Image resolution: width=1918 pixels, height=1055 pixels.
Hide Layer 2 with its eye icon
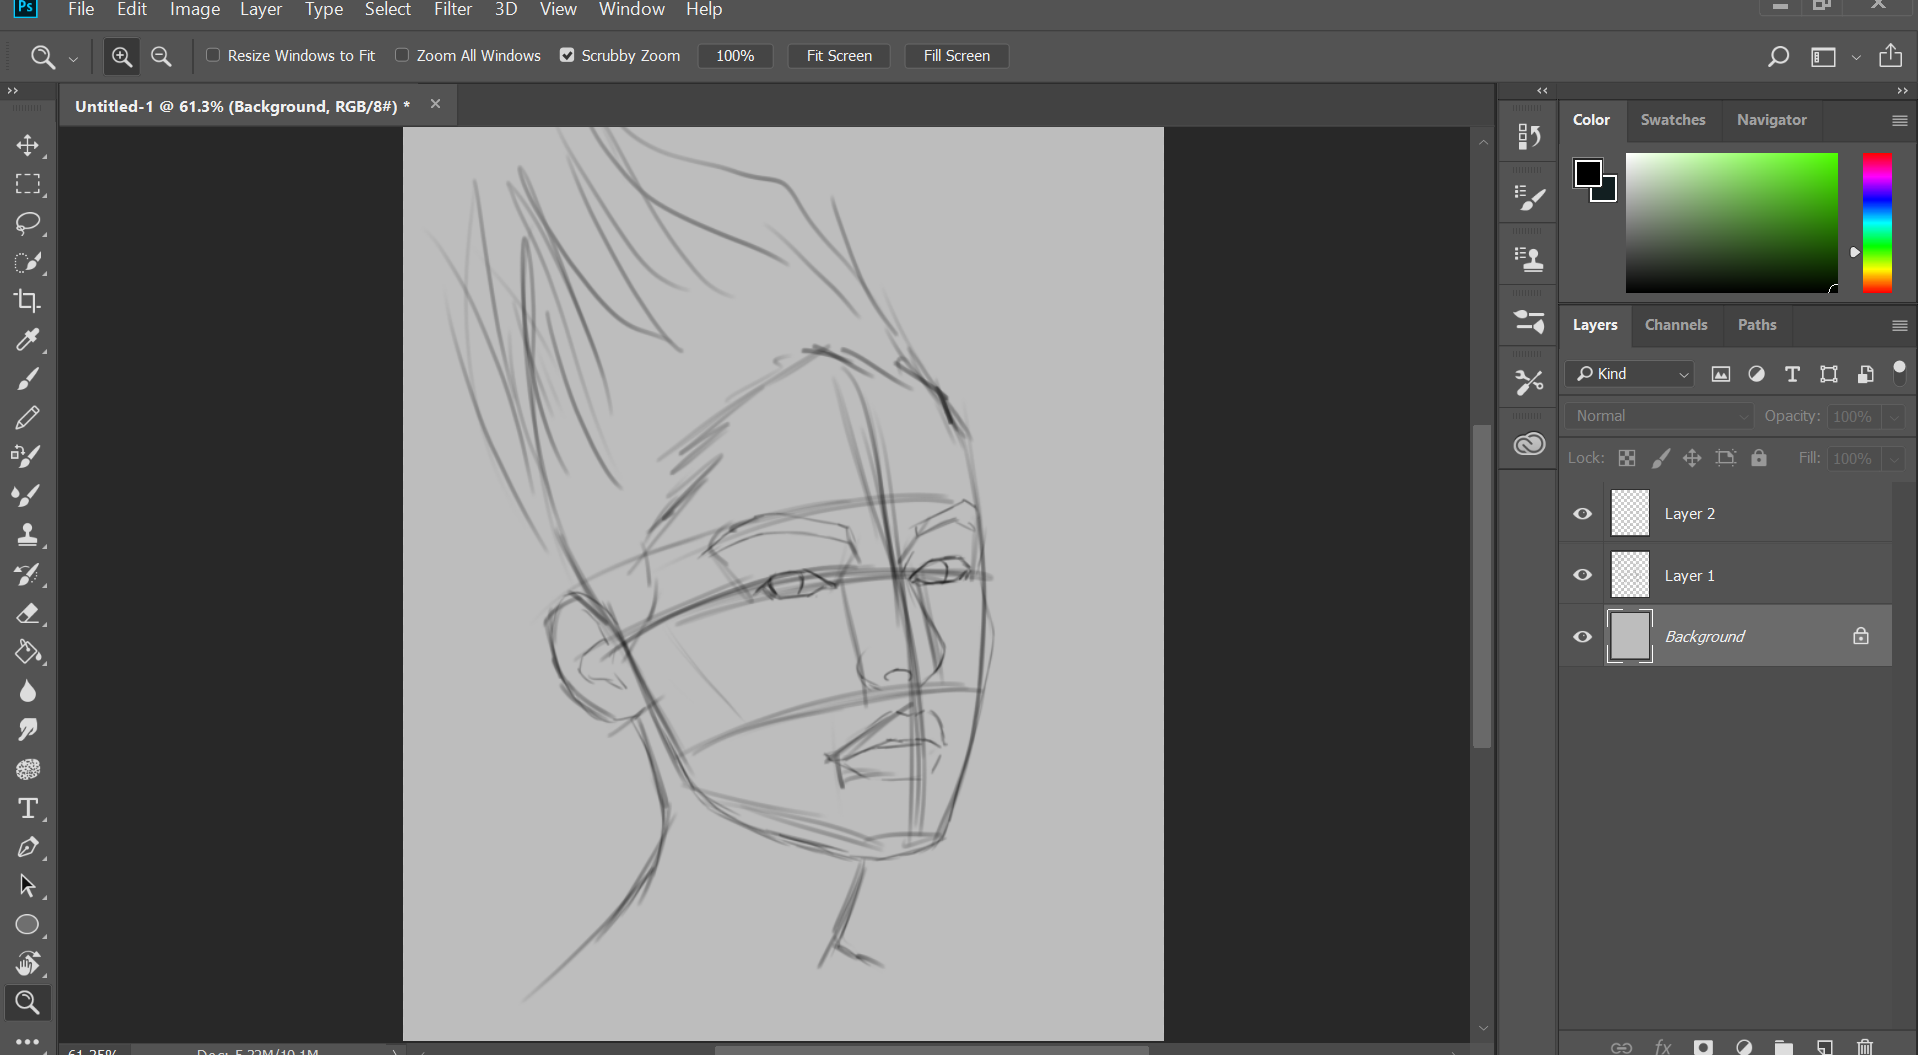pyautogui.click(x=1582, y=514)
